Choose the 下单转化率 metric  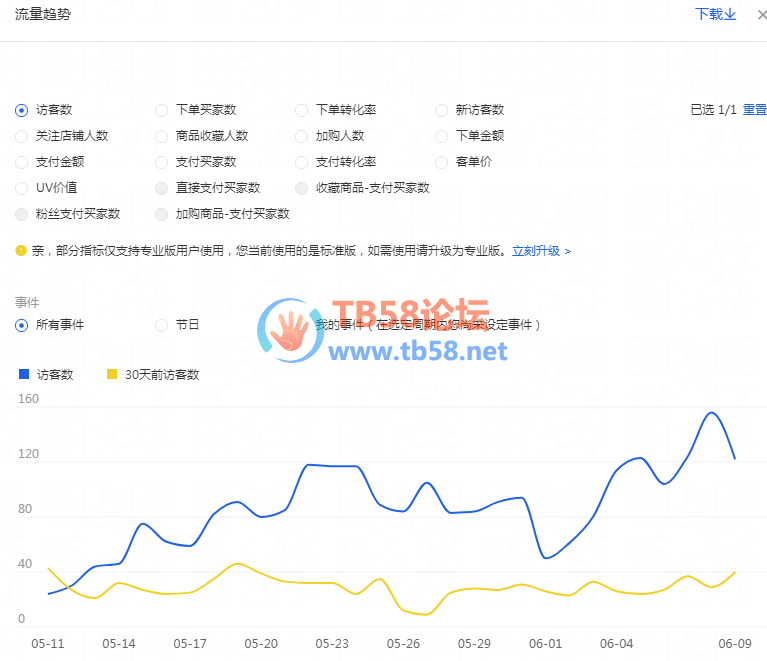tap(302, 110)
